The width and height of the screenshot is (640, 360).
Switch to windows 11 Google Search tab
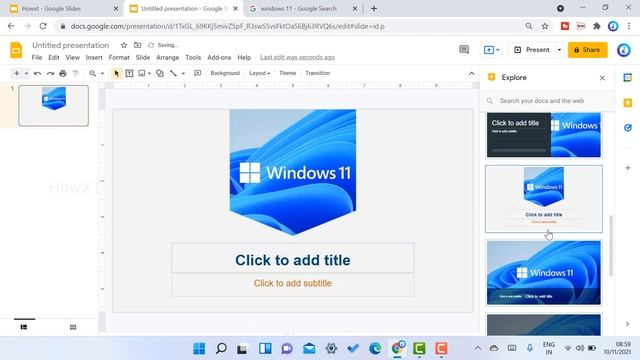(303, 9)
